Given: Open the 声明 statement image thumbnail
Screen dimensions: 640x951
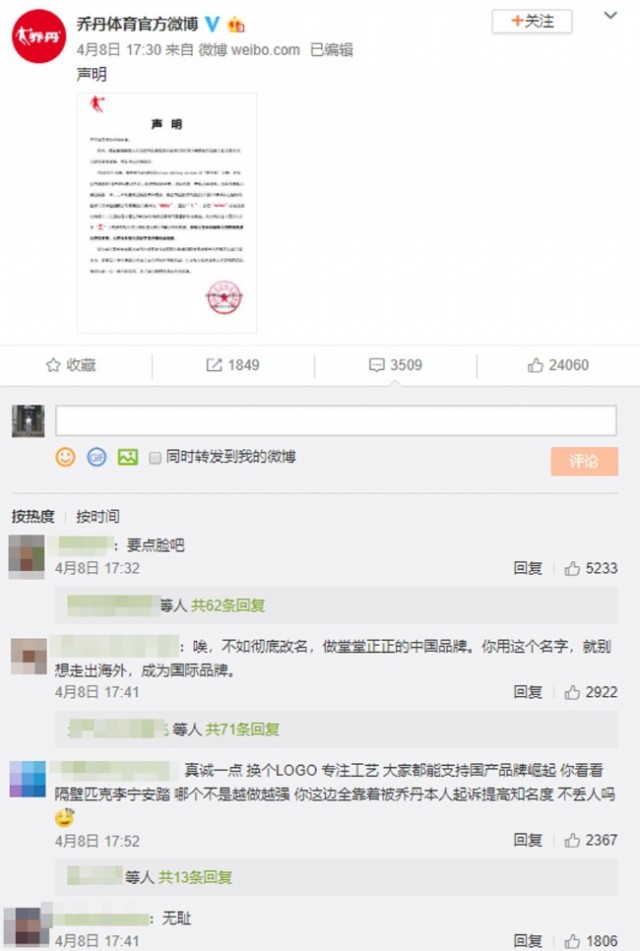Looking at the screenshot, I should [x=167, y=213].
